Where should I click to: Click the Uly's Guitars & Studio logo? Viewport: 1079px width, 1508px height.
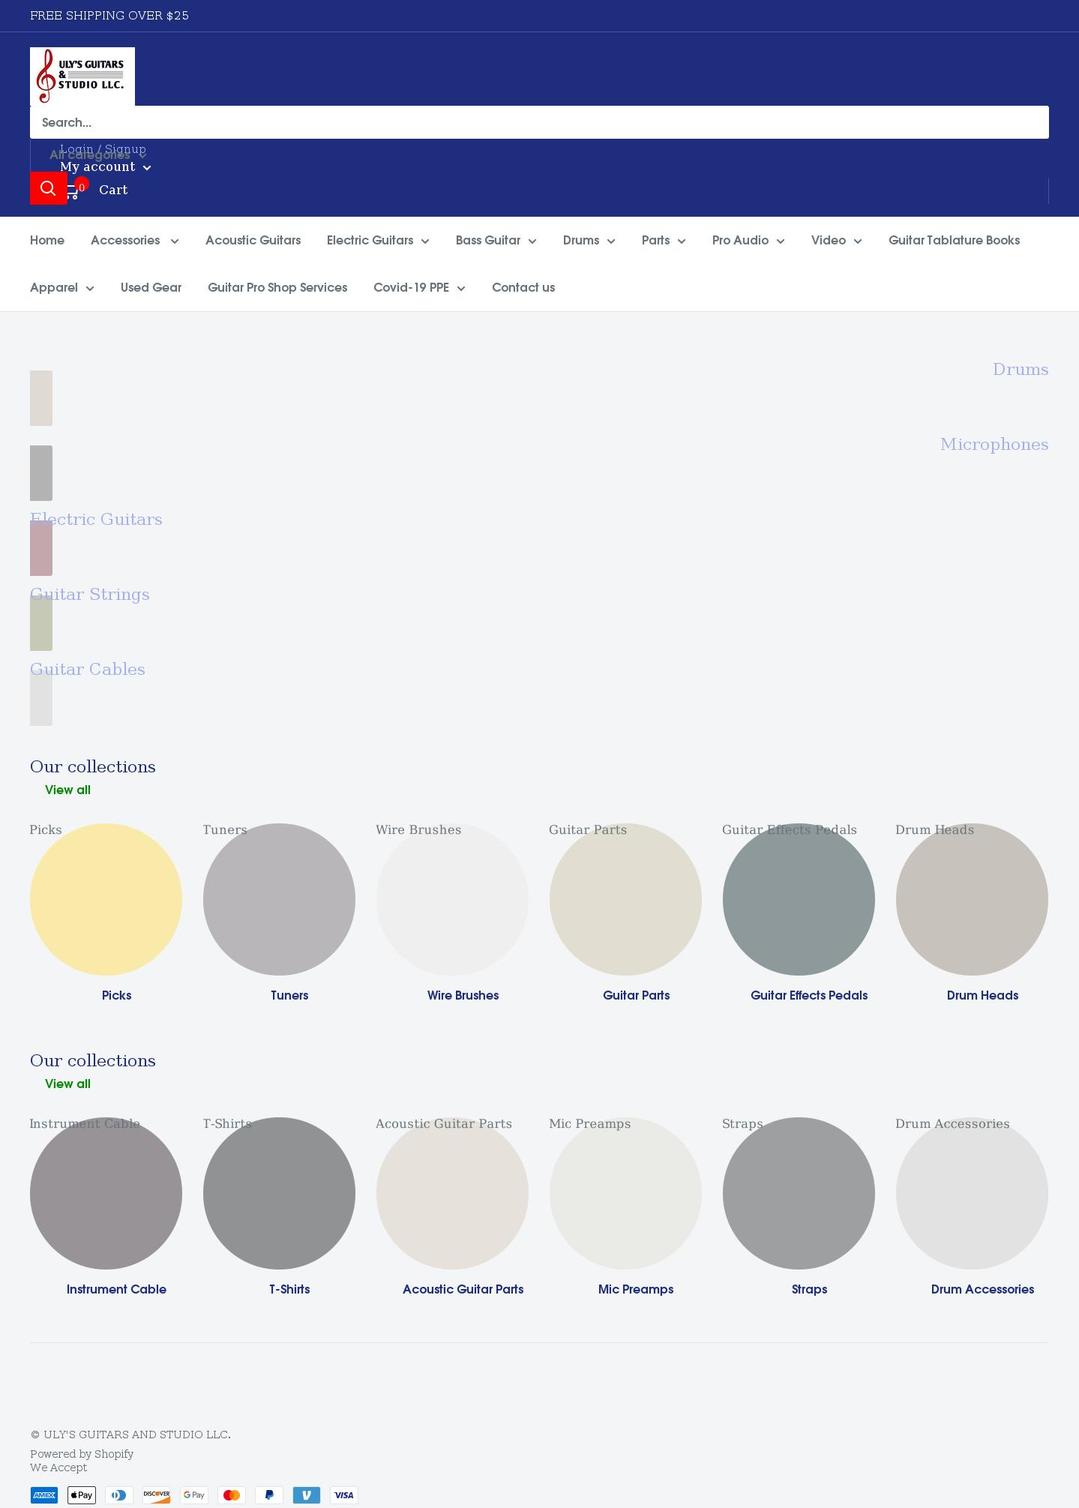(82, 76)
